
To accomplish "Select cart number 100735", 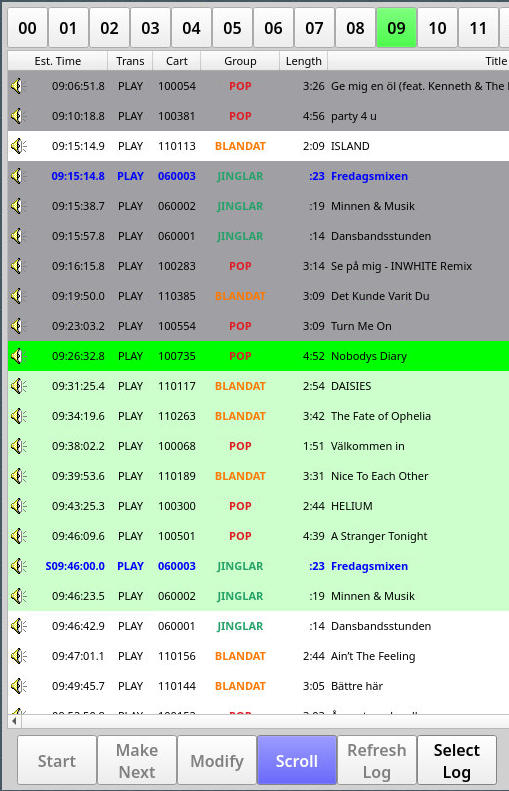I will [177, 356].
